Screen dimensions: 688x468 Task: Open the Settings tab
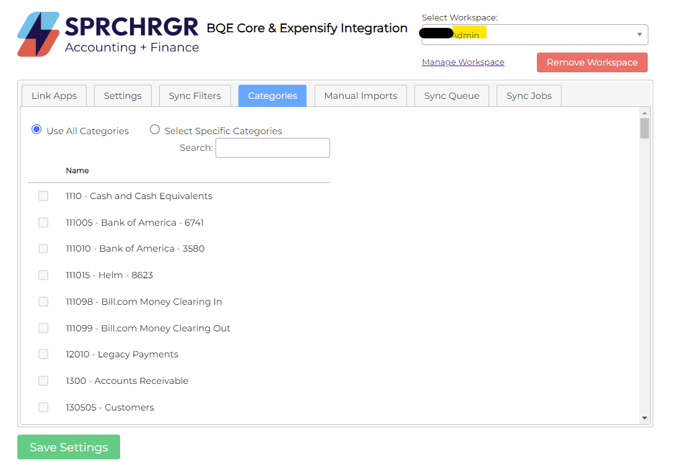[122, 96]
